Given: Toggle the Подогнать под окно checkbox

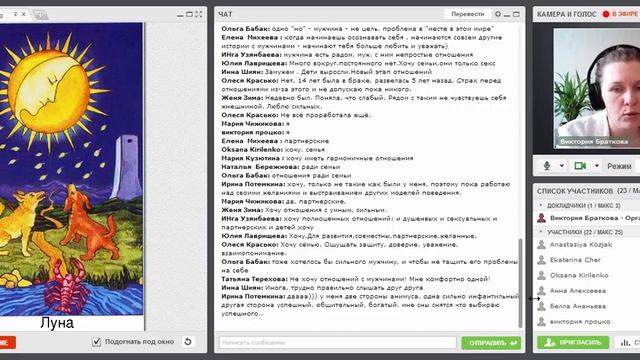Looking at the screenshot, I should tap(96, 342).
